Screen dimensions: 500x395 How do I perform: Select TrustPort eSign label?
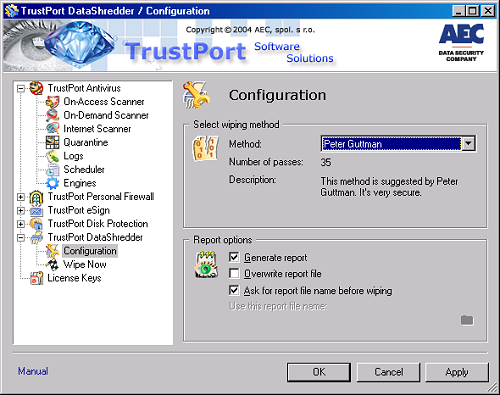(79, 210)
